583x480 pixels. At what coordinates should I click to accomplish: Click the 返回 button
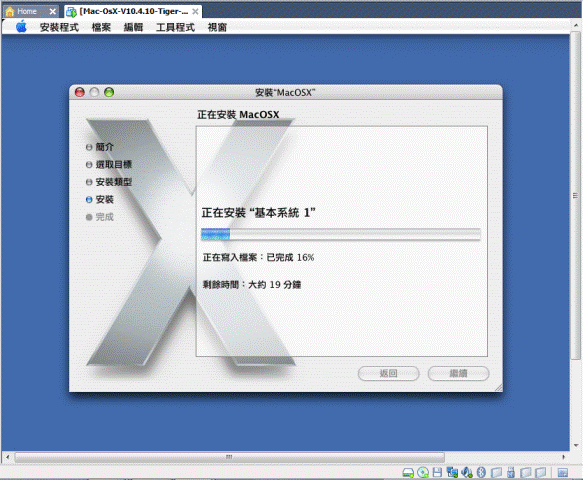click(x=389, y=373)
